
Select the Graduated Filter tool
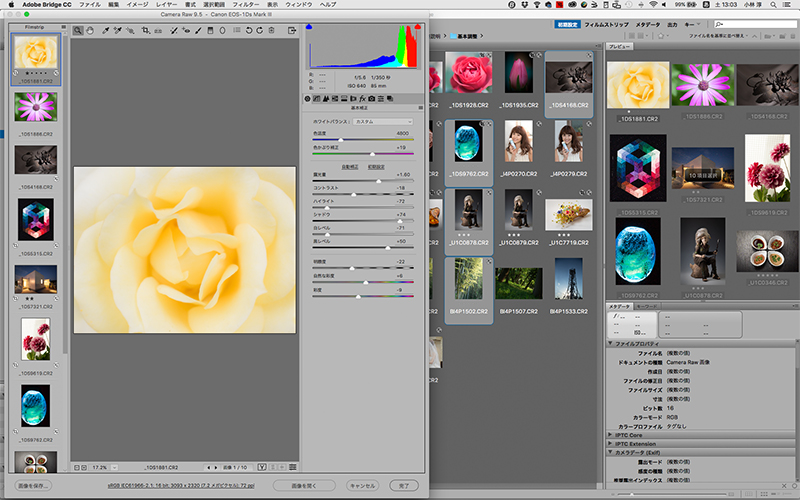click(210, 31)
